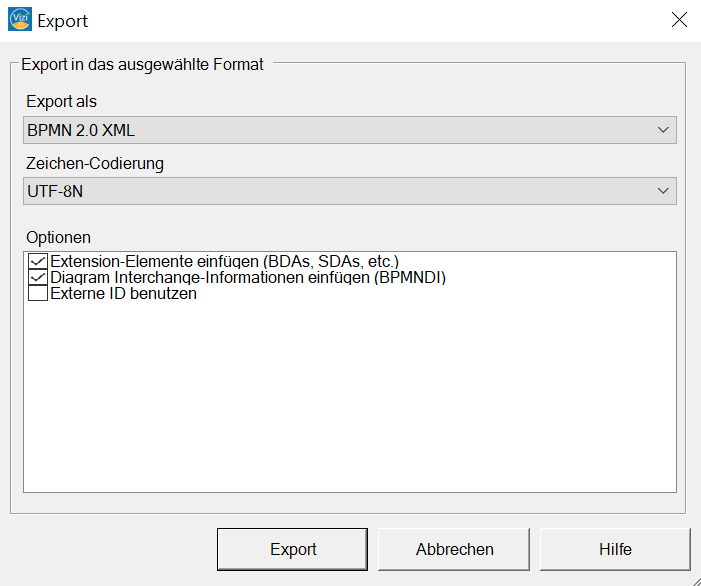Uncheck Diagram Interchange-Informationen einfügen checkbox
The image size is (701, 586).
pos(38,278)
